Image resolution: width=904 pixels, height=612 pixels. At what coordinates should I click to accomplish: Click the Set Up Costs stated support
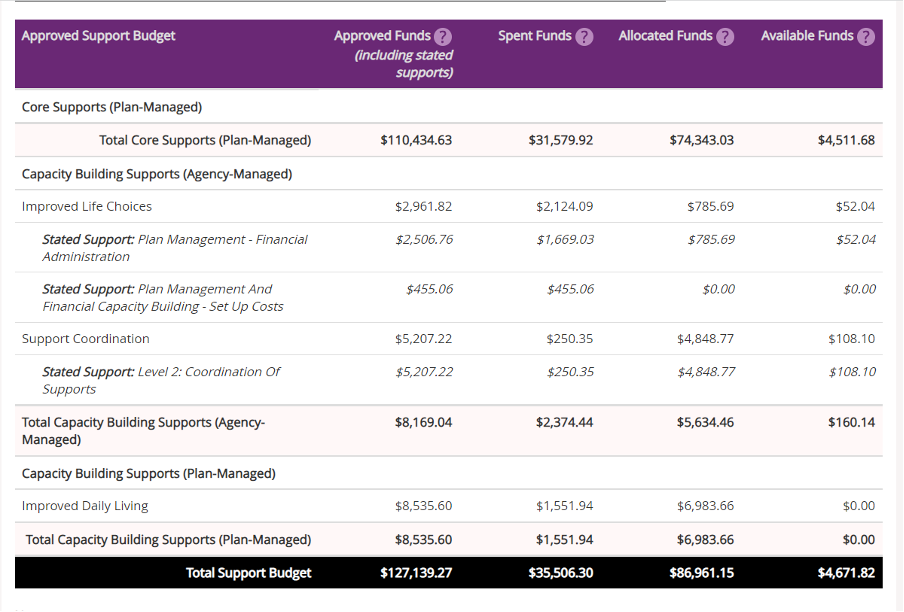pyautogui.click(x=162, y=297)
